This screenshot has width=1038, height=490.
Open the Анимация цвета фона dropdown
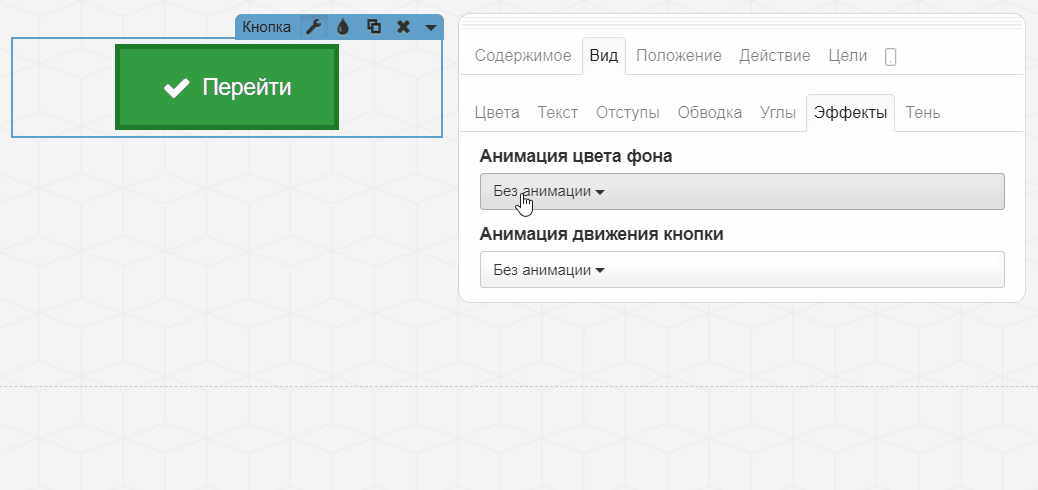point(741,191)
